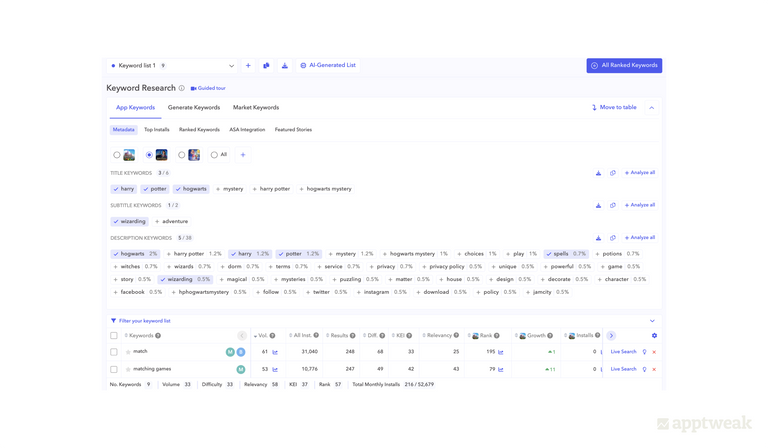Select the second app radio button
This screenshot has width=768, height=448.
(x=149, y=155)
